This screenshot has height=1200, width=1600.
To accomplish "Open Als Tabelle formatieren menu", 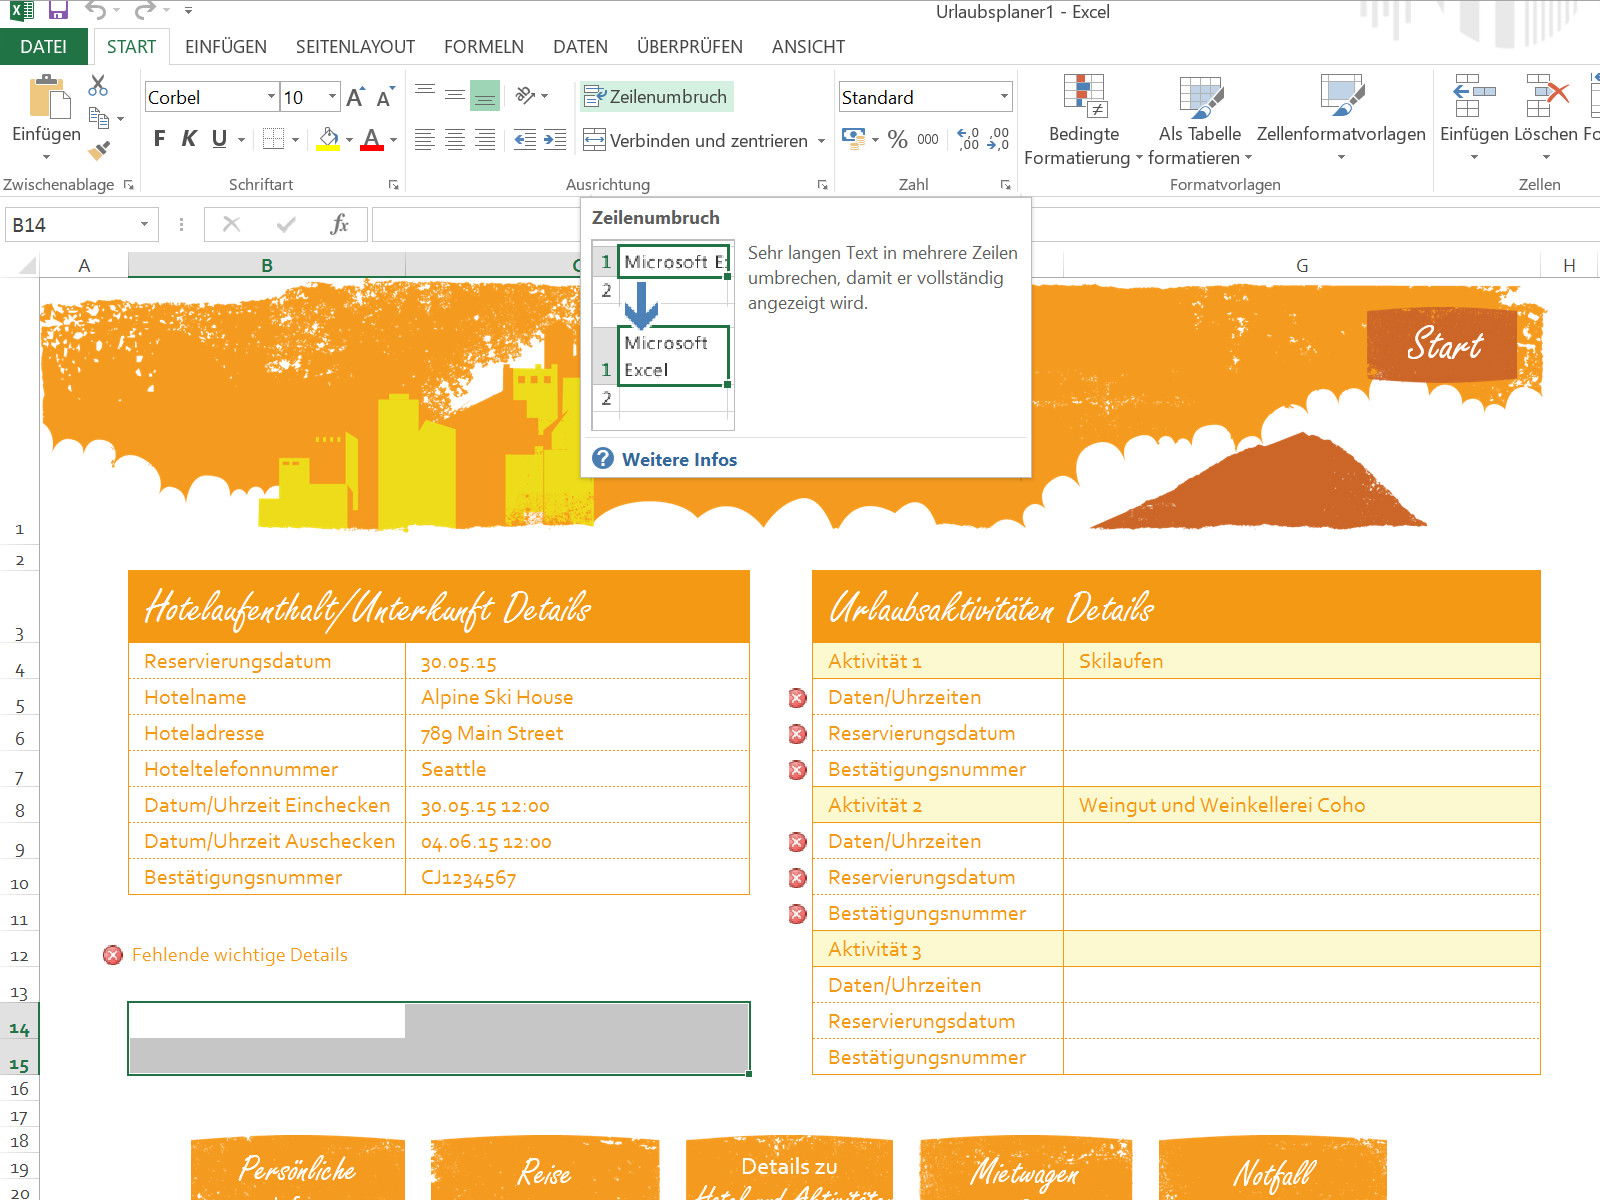I will click(x=1200, y=120).
